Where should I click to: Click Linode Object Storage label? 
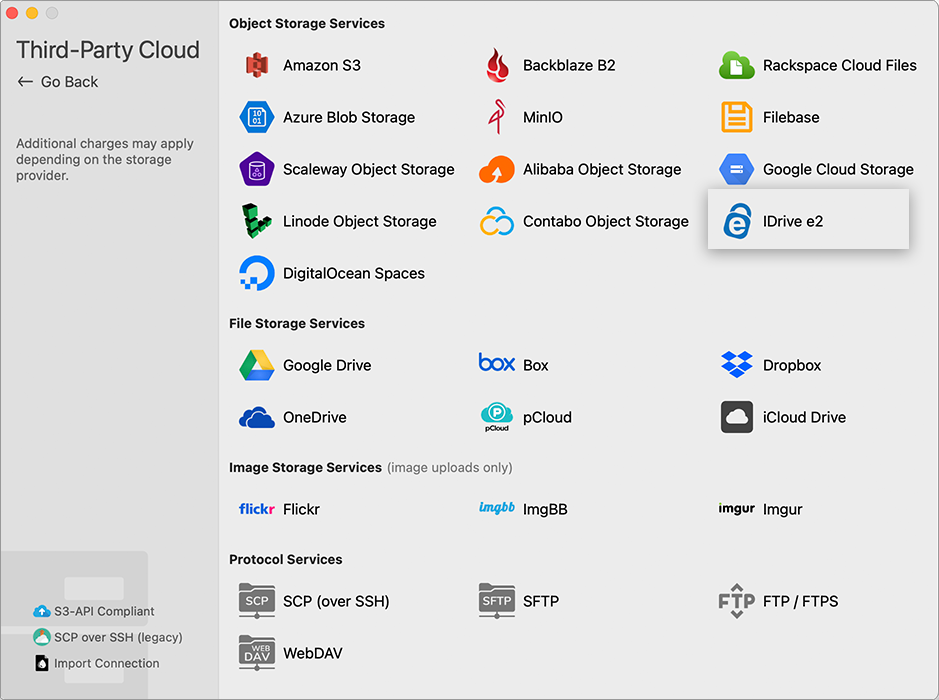coord(360,222)
